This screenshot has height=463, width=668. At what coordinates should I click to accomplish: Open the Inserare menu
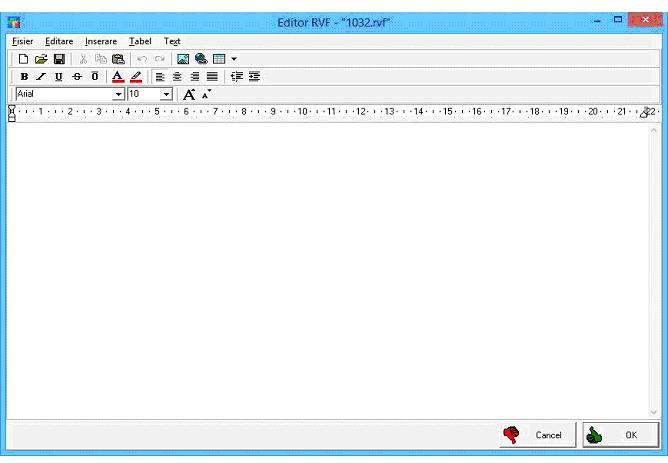tap(101, 41)
